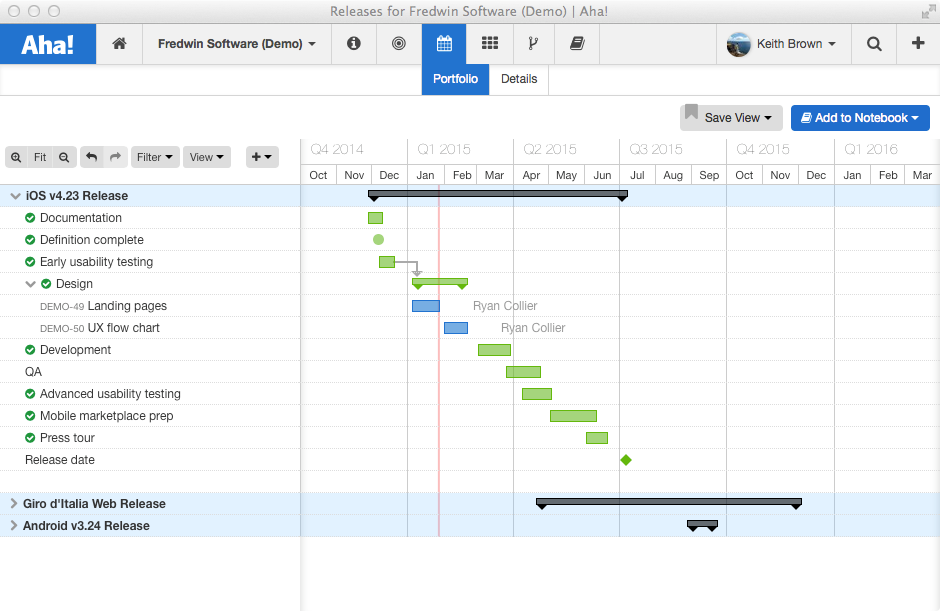Viewport: 940px width, 611px height.
Task: Click the Q2 2015 quarter header
Action: [550, 149]
